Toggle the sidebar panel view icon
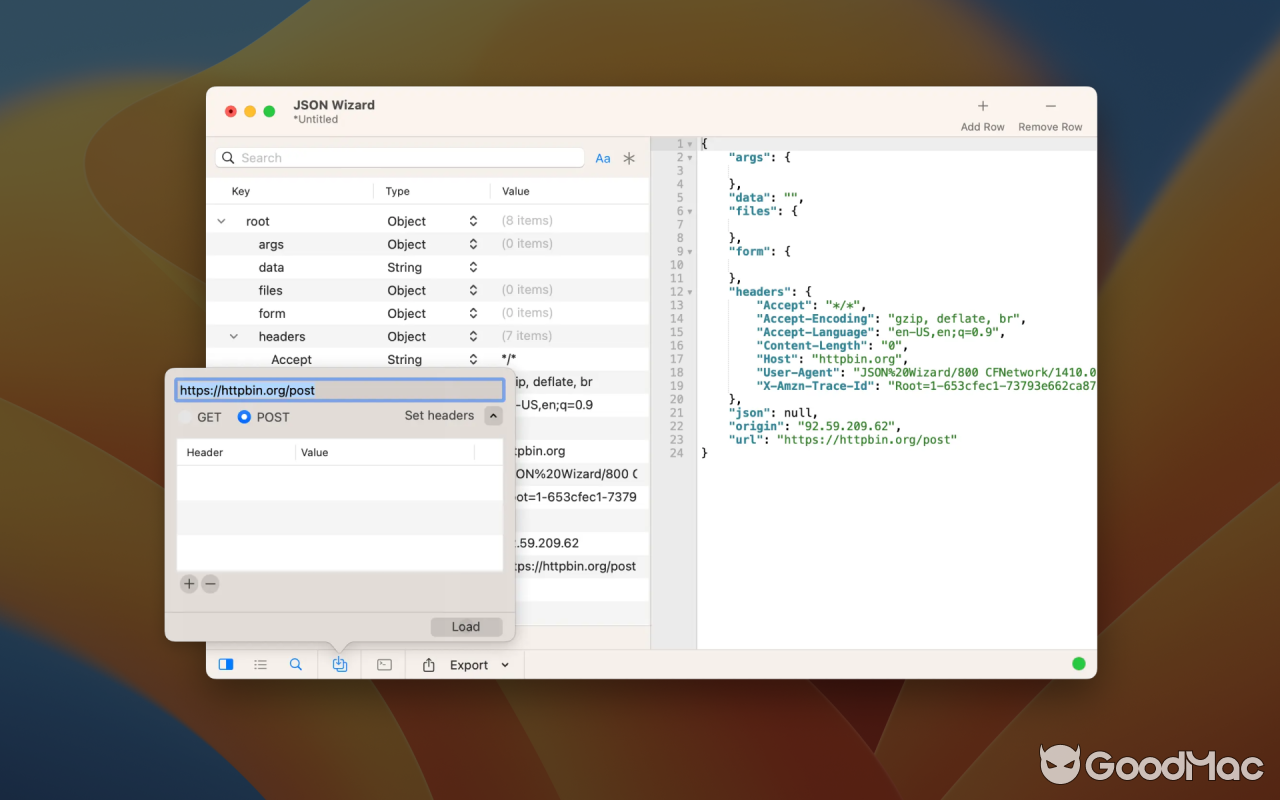 tap(226, 664)
